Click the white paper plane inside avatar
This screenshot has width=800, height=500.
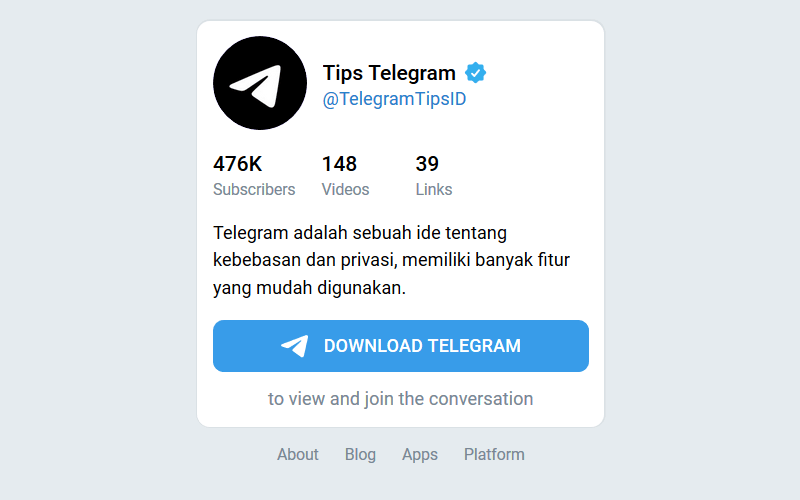click(256, 86)
